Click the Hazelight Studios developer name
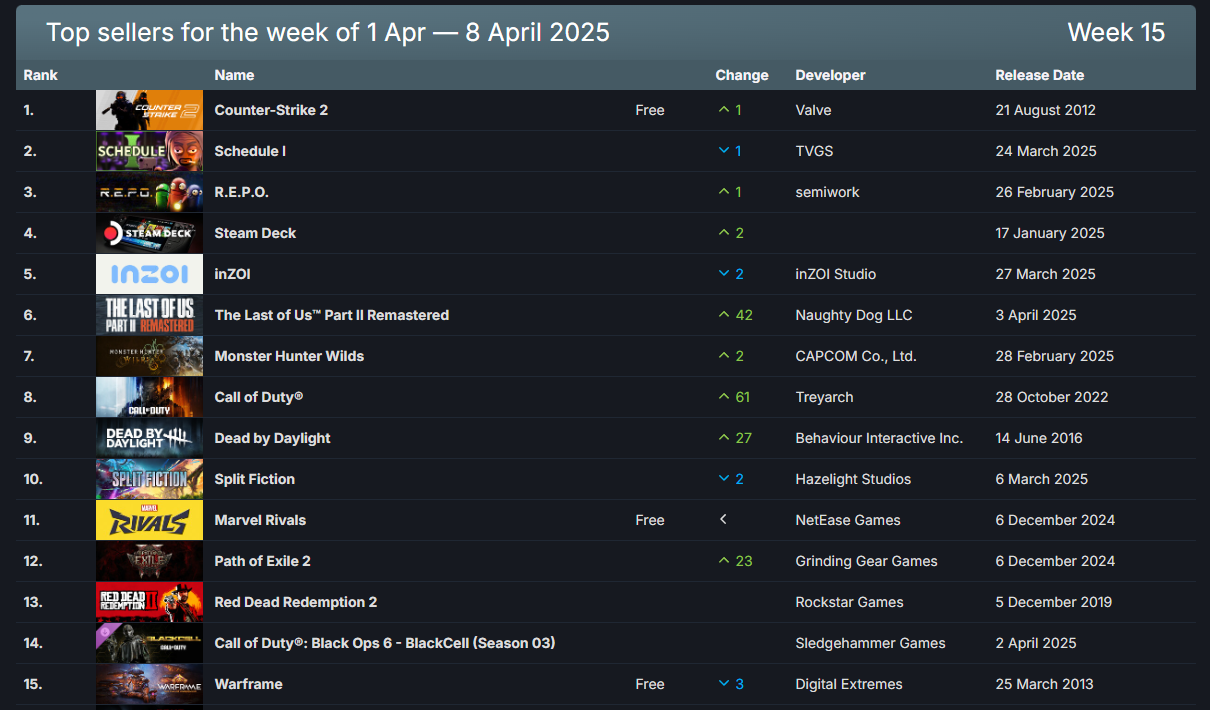Screen dimensions: 1210x710 (x=854, y=479)
